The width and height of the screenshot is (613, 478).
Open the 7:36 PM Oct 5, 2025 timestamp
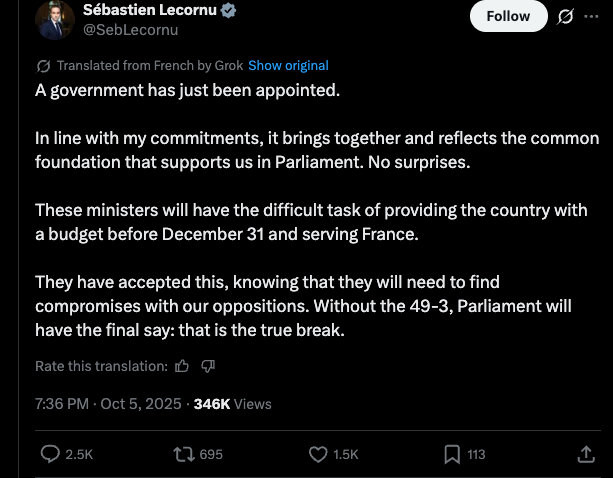tap(108, 404)
